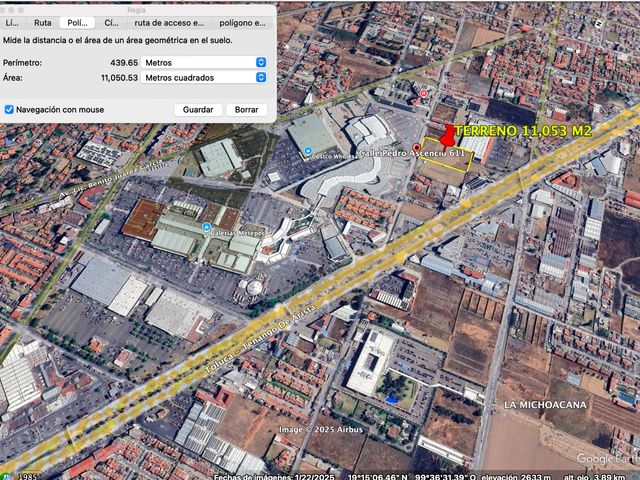Open the polígono e... tab
This screenshot has height=480, width=640.
(x=242, y=23)
